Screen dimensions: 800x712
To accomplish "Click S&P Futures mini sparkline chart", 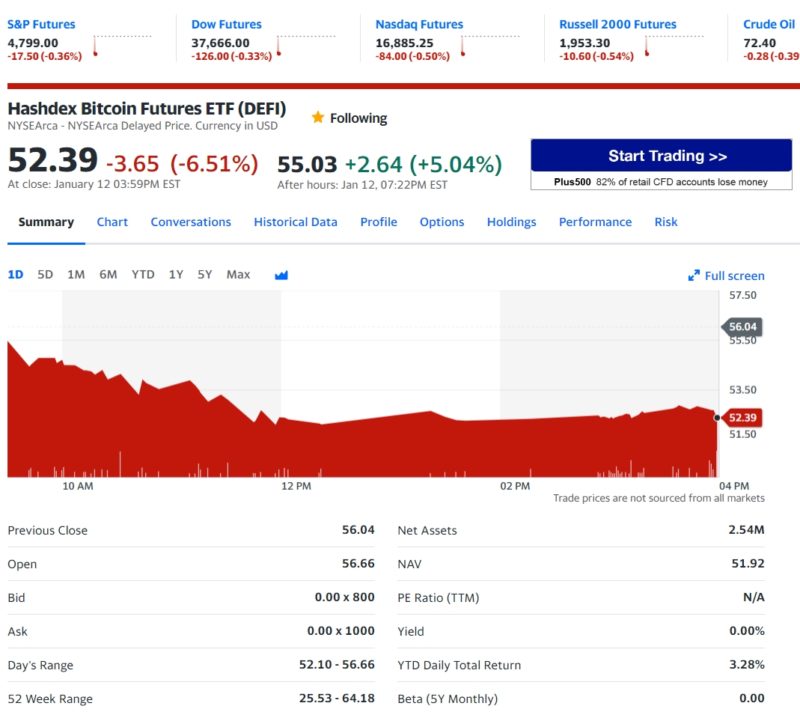I will [x=121, y=45].
